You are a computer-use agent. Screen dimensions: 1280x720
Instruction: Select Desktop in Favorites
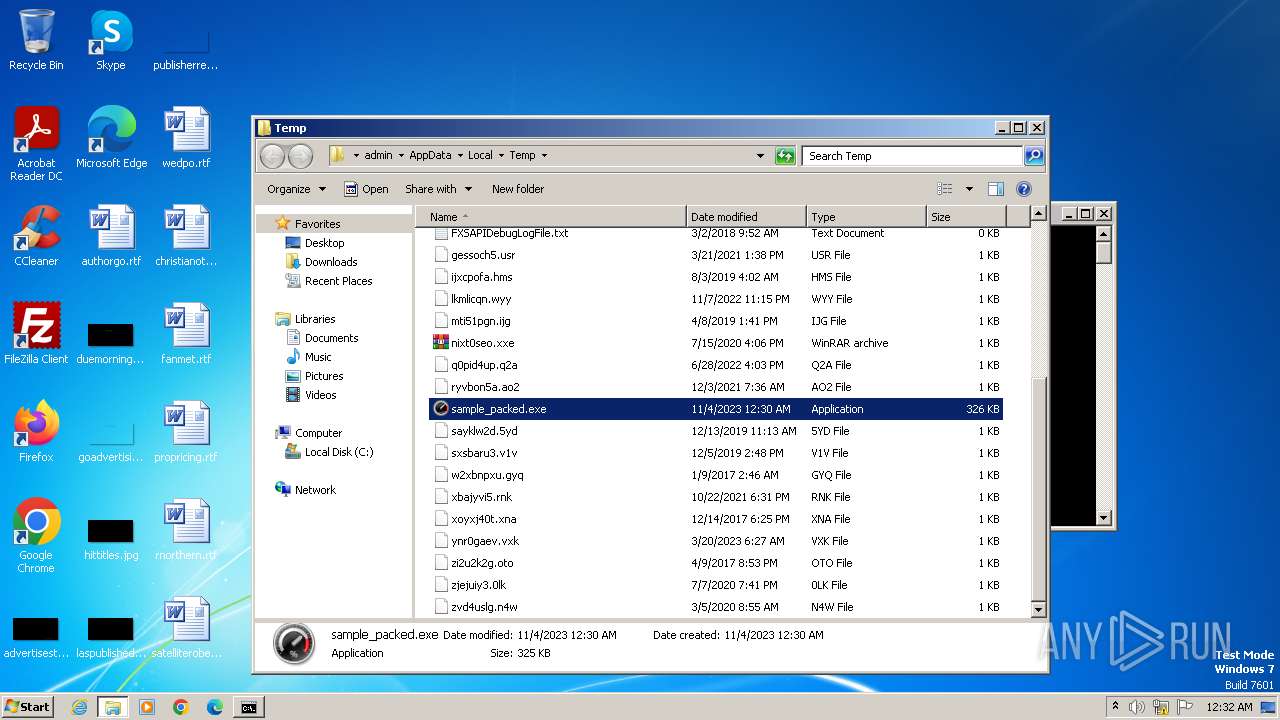coord(324,243)
